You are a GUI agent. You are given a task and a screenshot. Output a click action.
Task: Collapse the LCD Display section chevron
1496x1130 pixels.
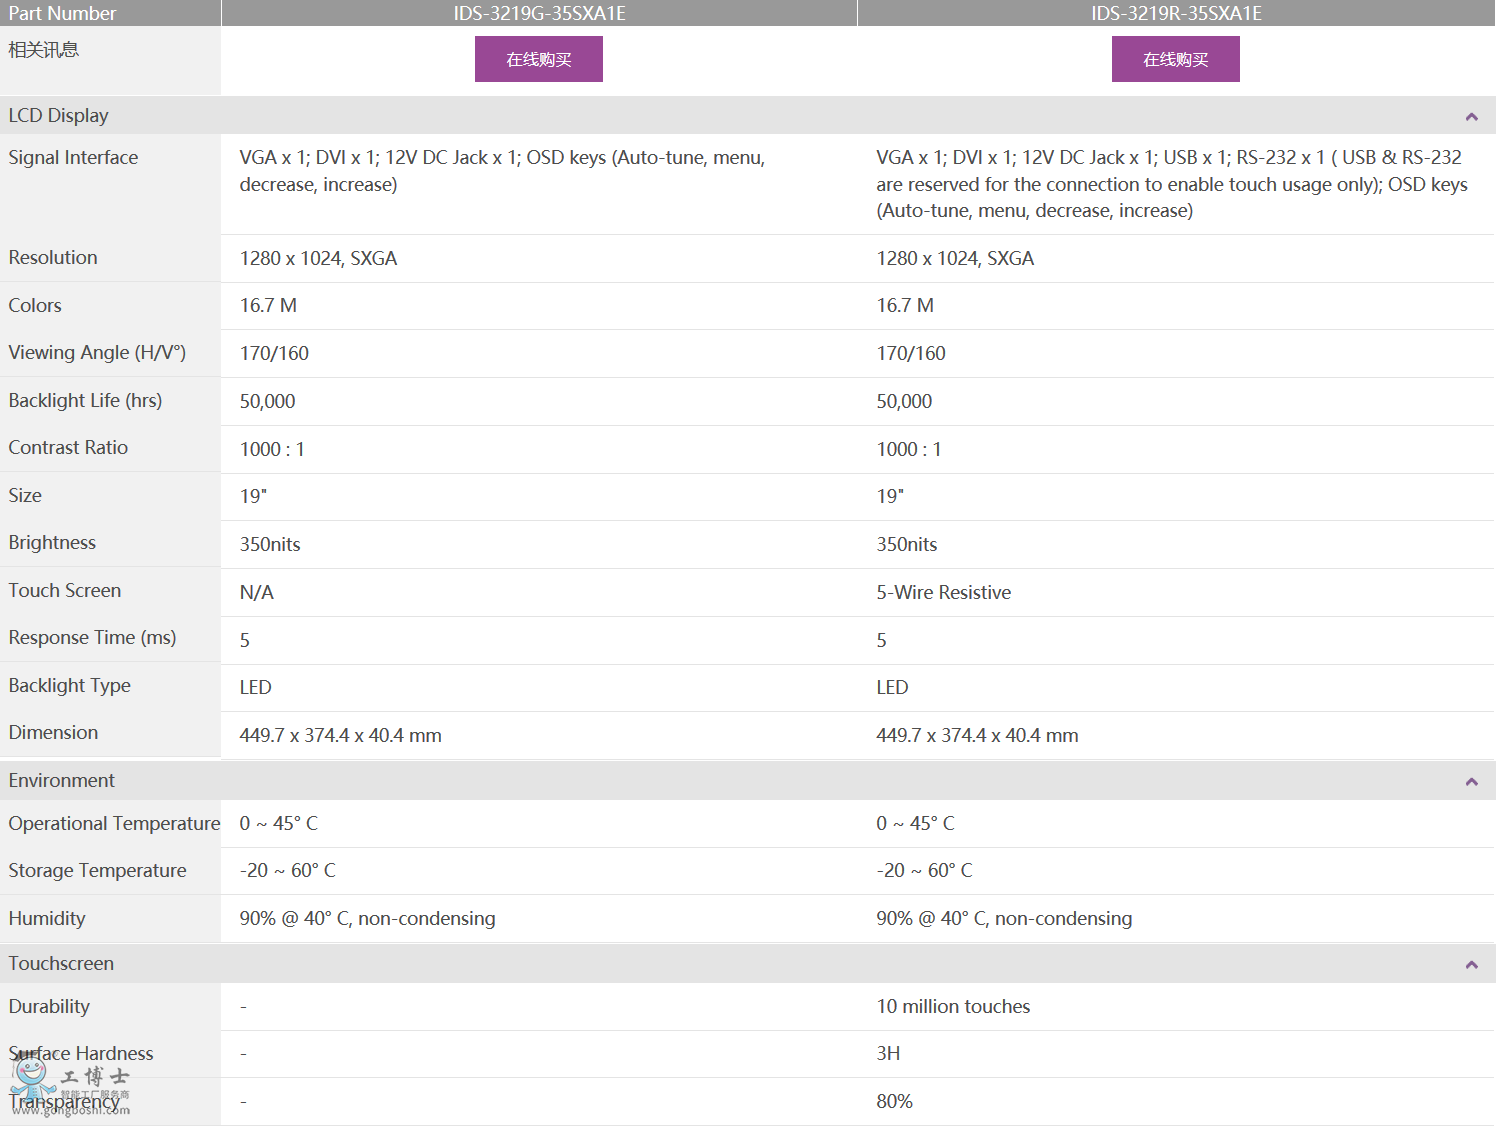(1471, 117)
